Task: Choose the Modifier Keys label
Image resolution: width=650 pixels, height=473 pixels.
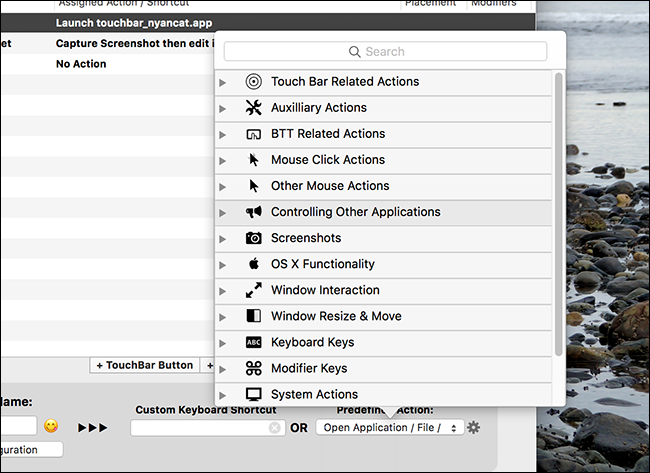Action: (309, 369)
